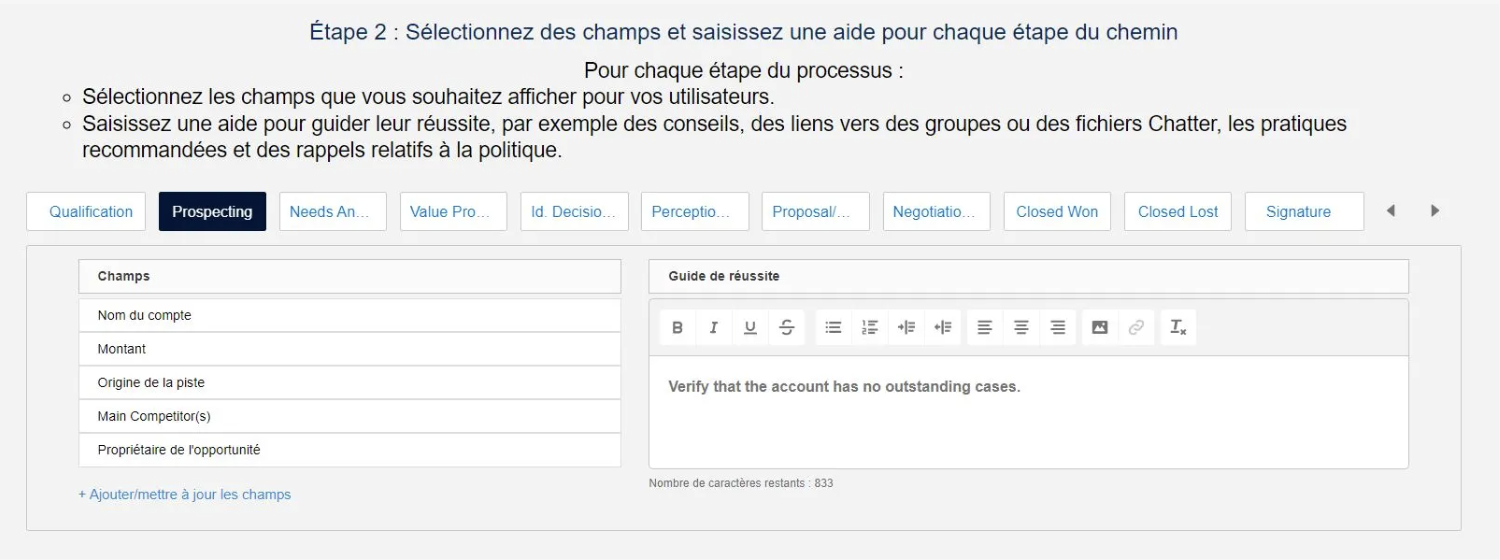Select the Signature stage tab

1298,212
